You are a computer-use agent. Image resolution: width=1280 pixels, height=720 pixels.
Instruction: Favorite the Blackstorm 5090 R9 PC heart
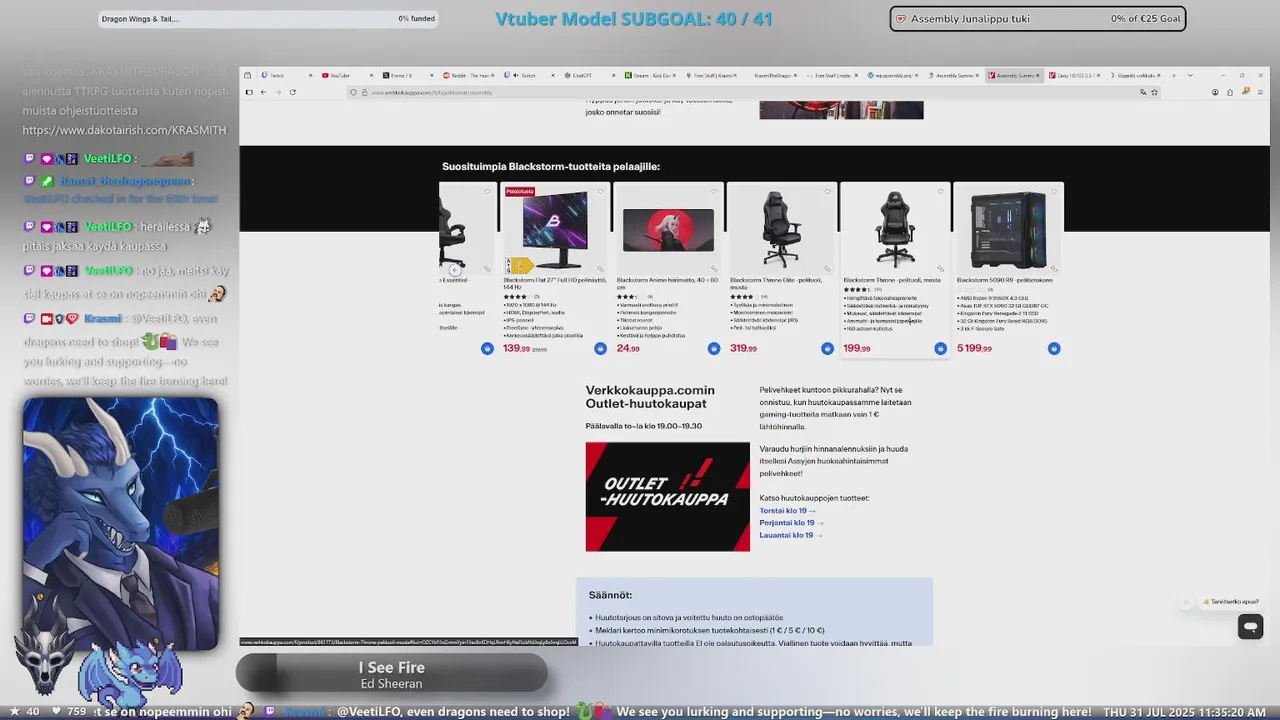tap(1054, 191)
